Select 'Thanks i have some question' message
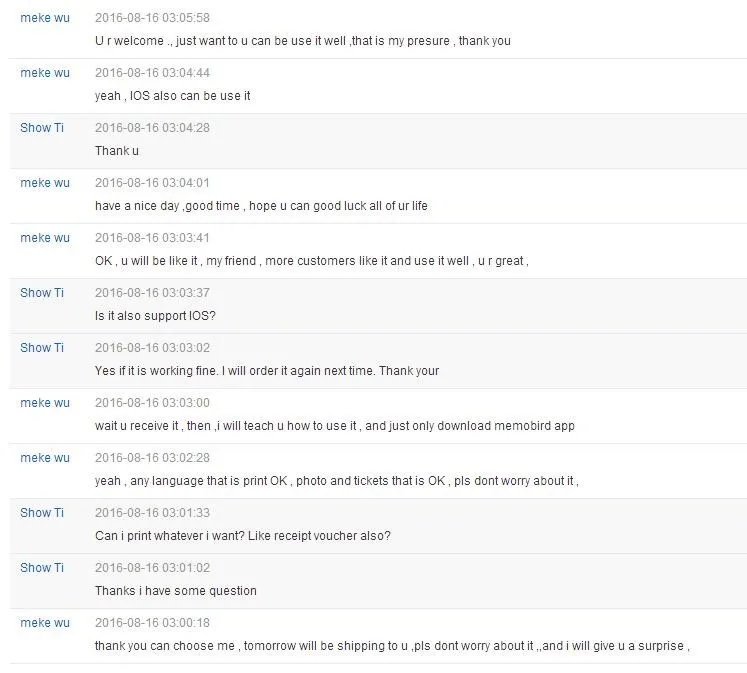The image size is (747, 673). (175, 591)
